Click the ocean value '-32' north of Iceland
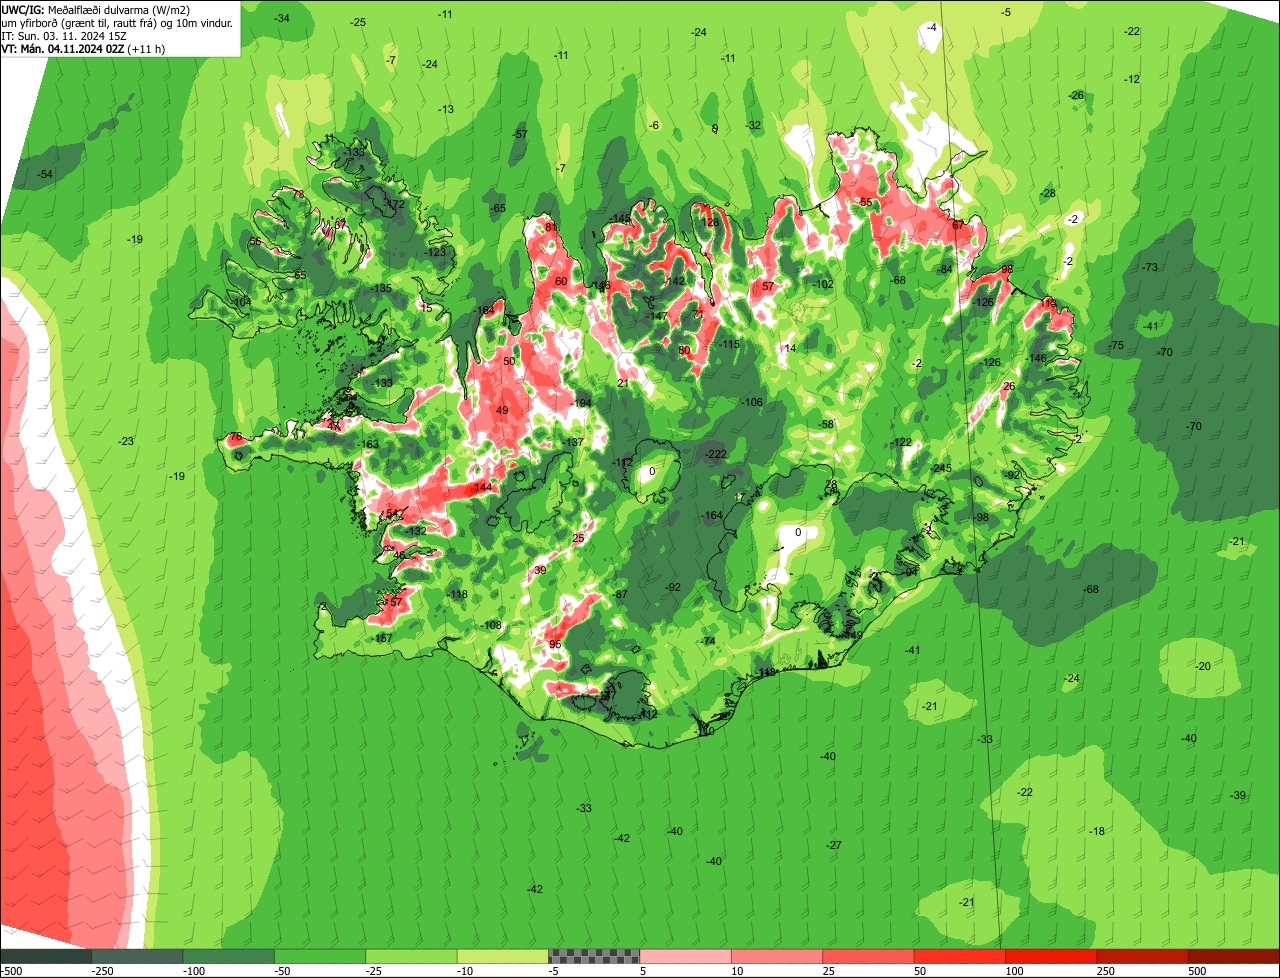Screen dimensions: 1280x978 pos(753,125)
